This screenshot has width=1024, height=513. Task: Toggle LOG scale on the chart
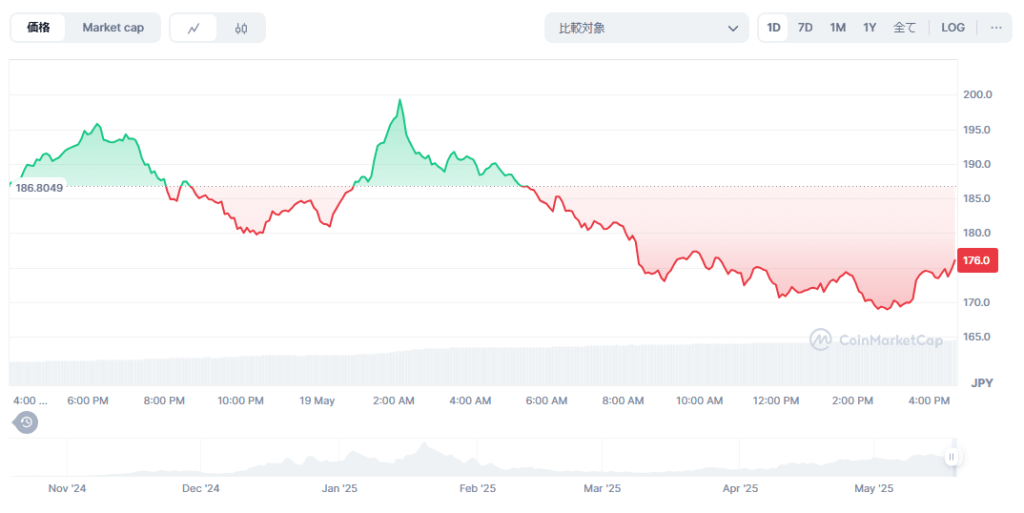click(x=953, y=28)
